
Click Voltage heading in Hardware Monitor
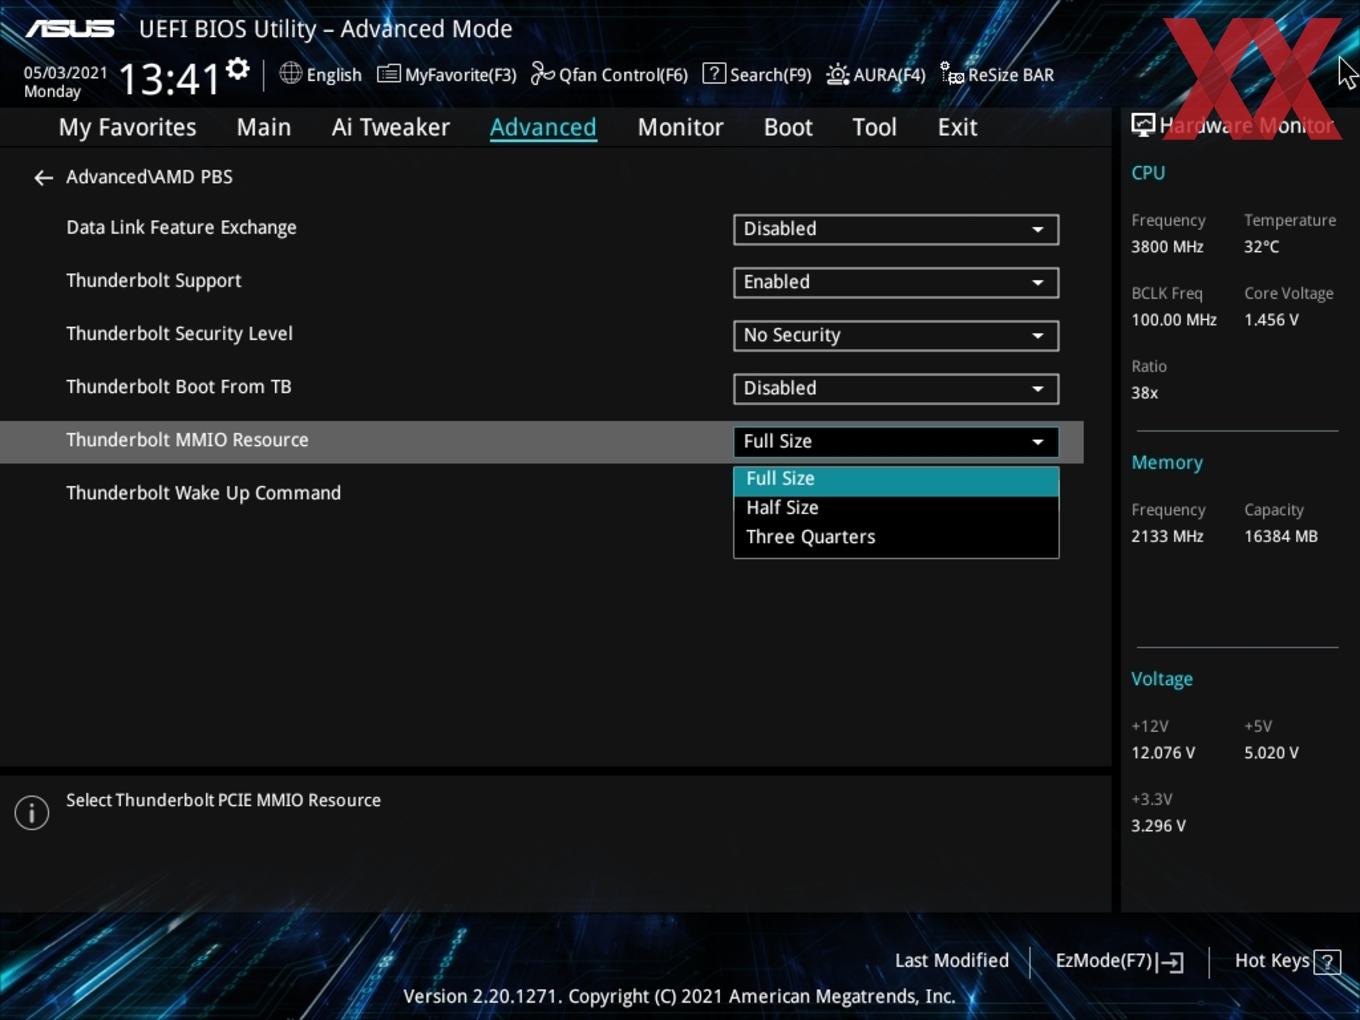[x=1161, y=679]
